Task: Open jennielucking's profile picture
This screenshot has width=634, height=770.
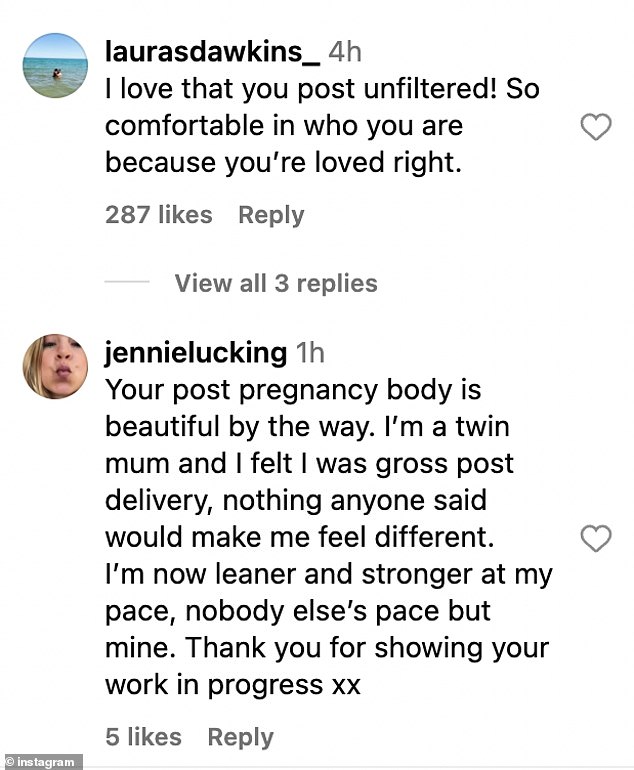Action: point(55,366)
